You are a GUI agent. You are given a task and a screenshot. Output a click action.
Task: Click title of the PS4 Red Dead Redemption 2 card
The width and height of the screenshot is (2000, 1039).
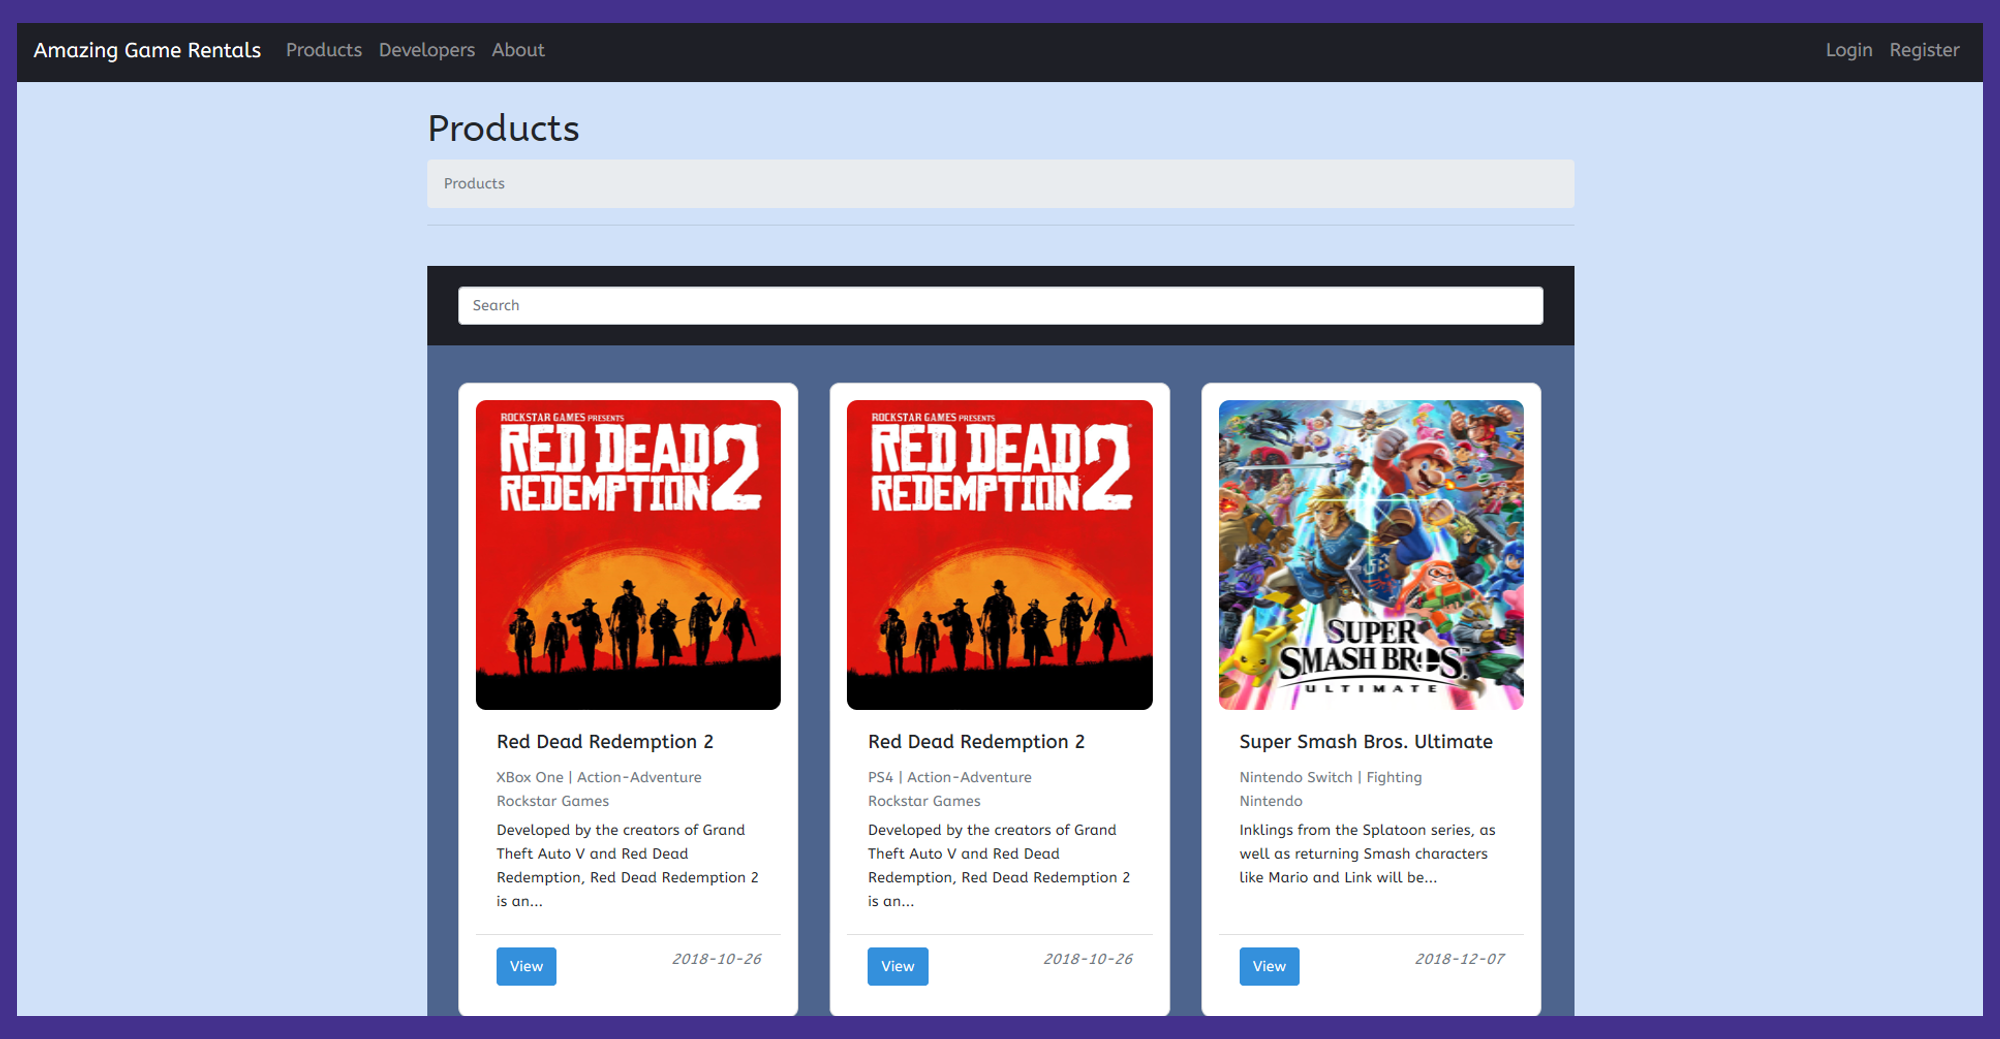tap(976, 742)
